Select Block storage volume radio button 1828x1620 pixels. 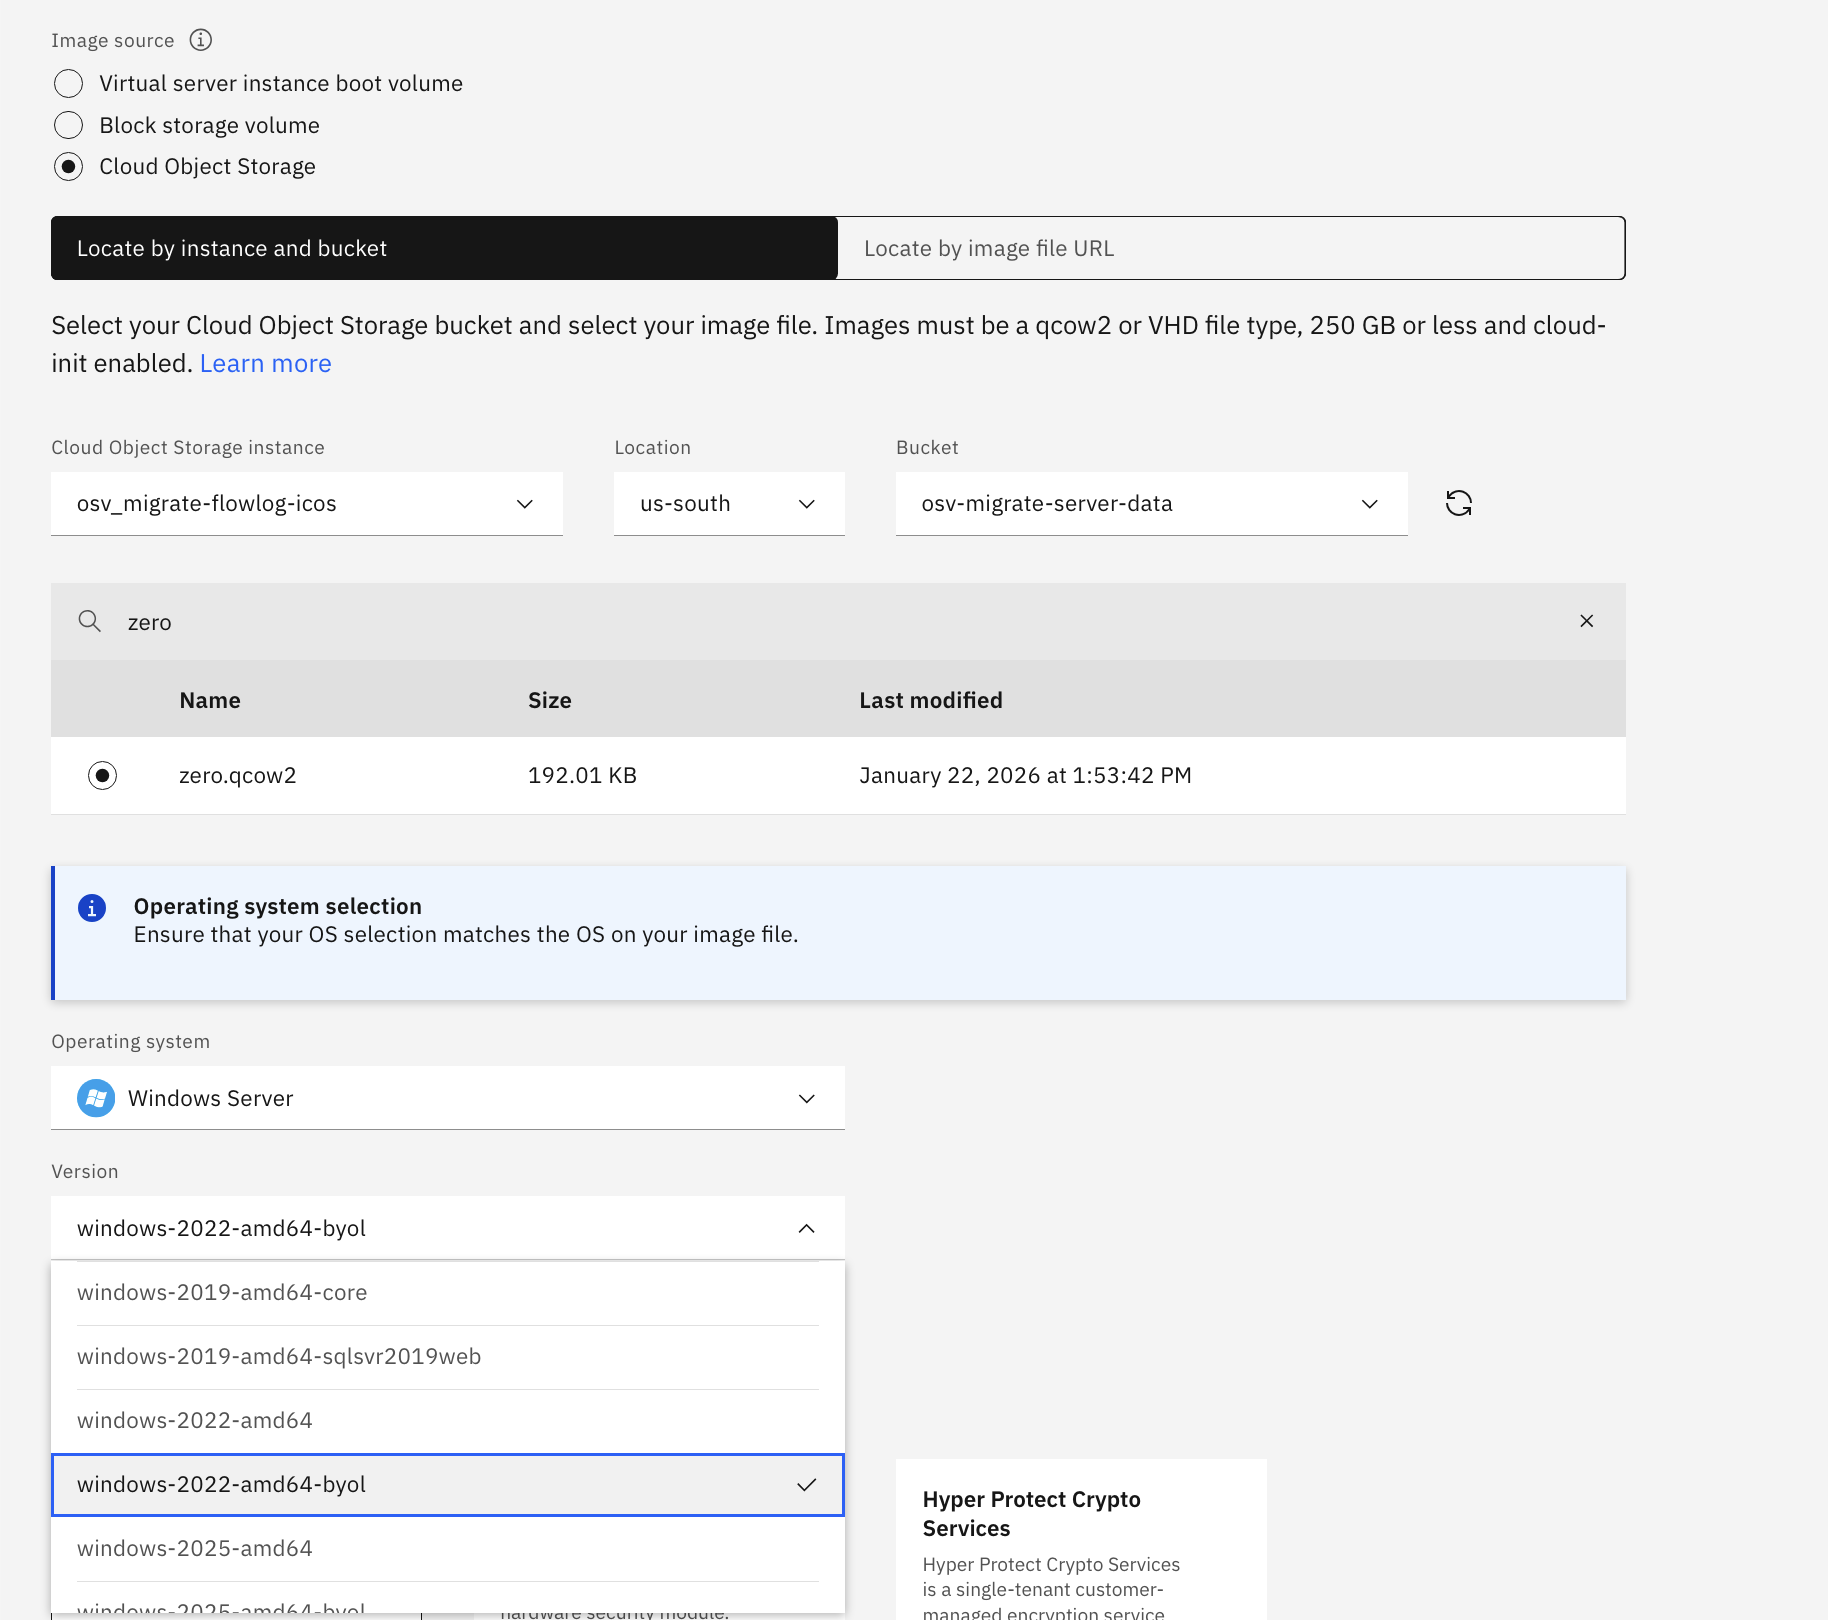point(68,125)
